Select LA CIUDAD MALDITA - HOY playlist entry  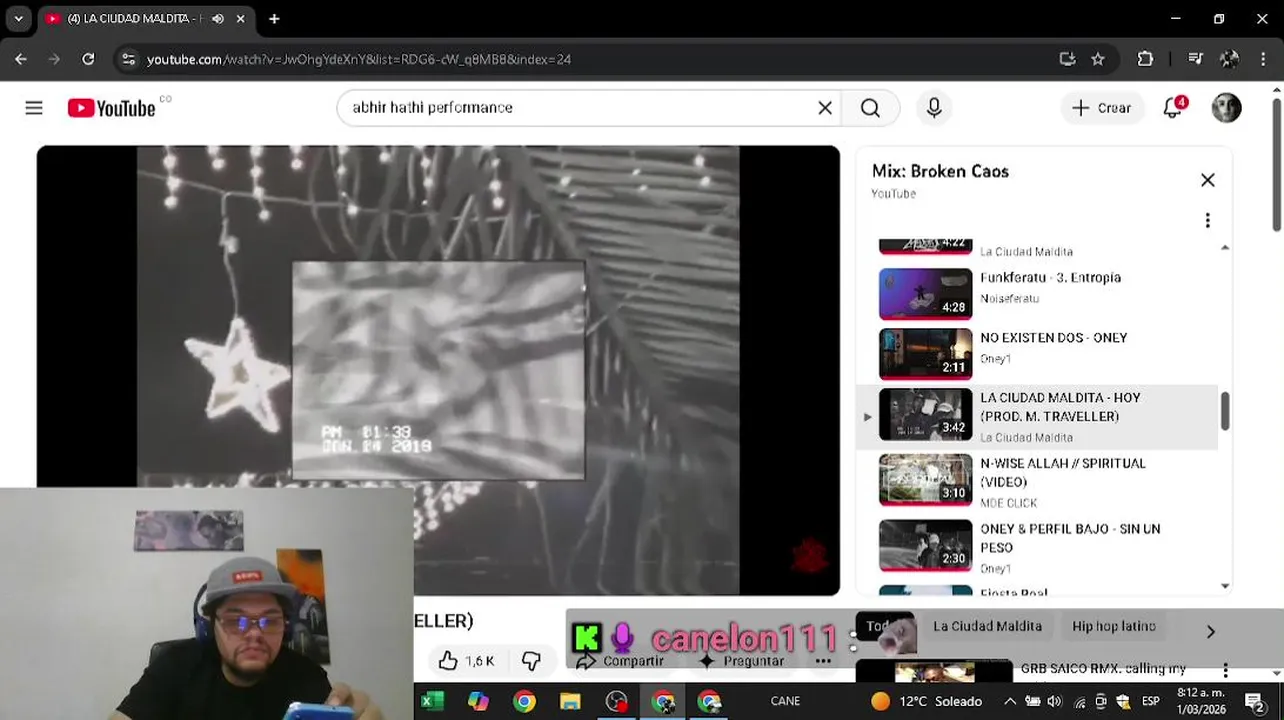1040,416
